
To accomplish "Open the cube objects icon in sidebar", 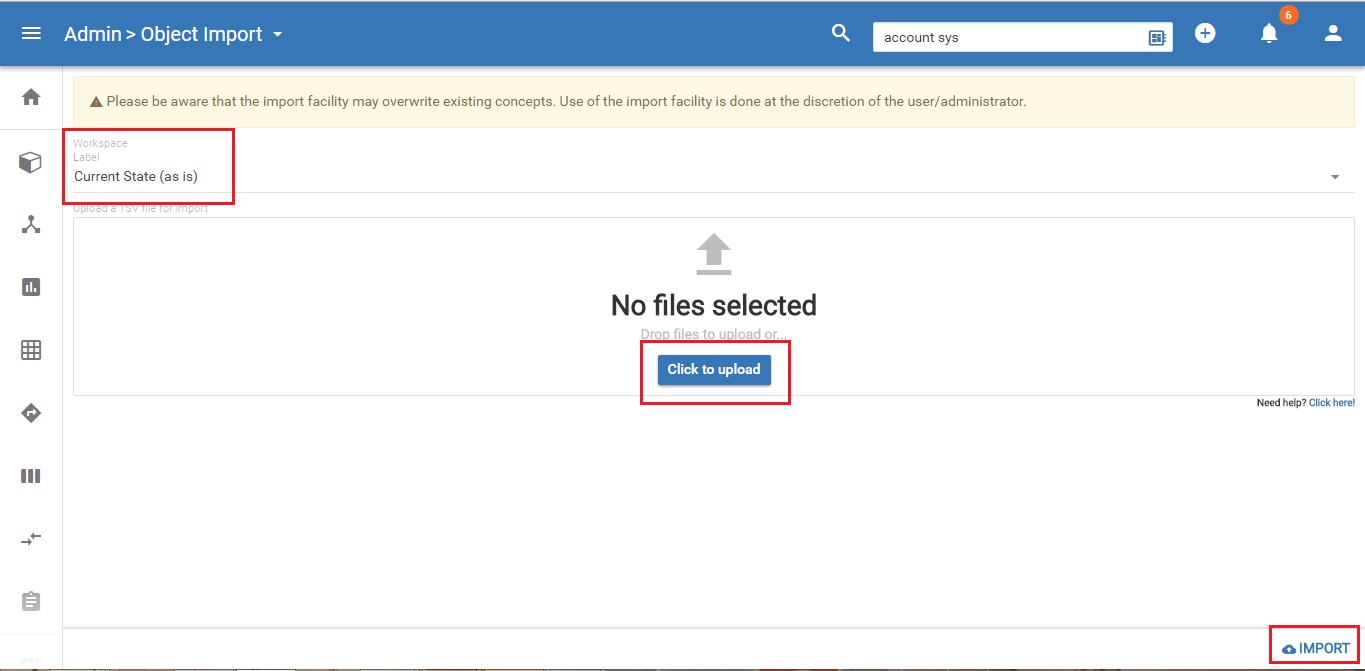I will pos(31,162).
